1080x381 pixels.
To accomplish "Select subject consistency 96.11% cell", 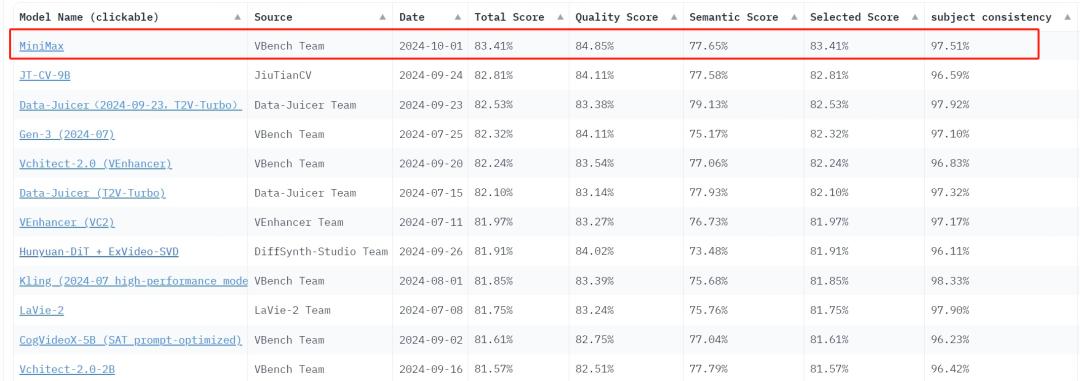I will point(949,251).
